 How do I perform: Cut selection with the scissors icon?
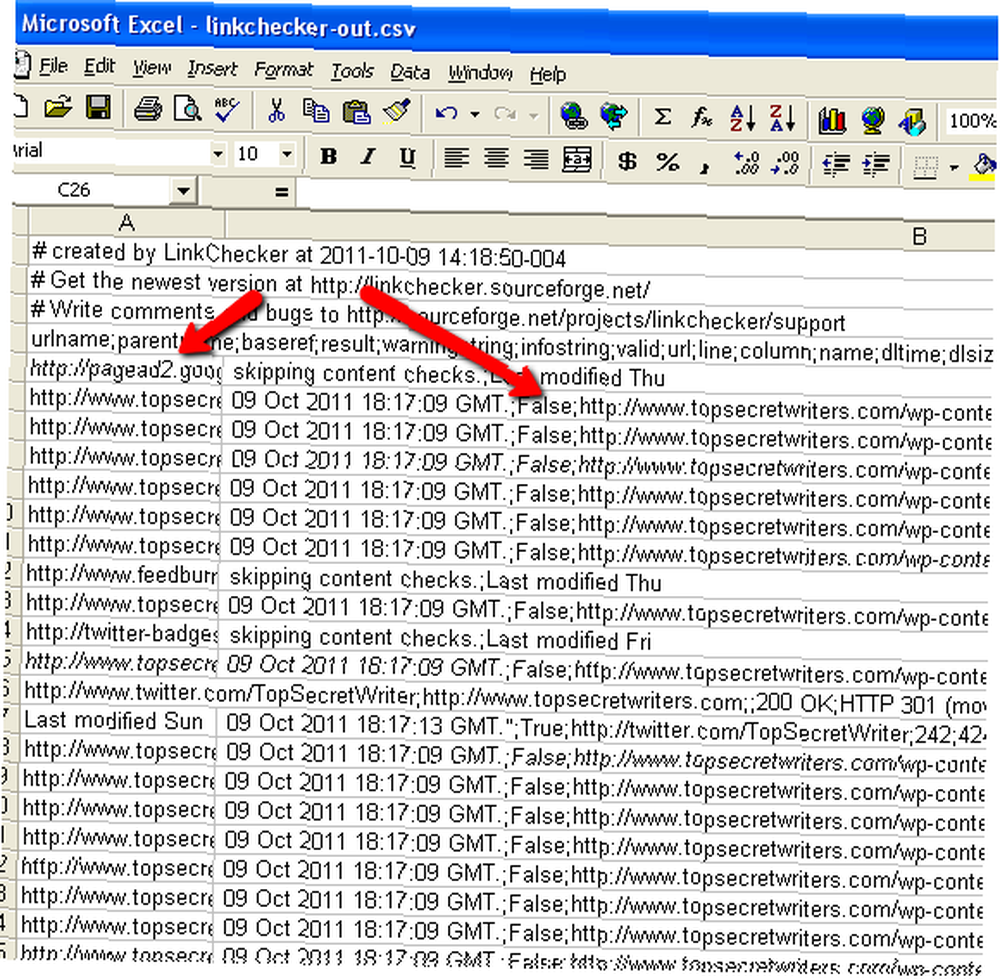pyautogui.click(x=276, y=110)
